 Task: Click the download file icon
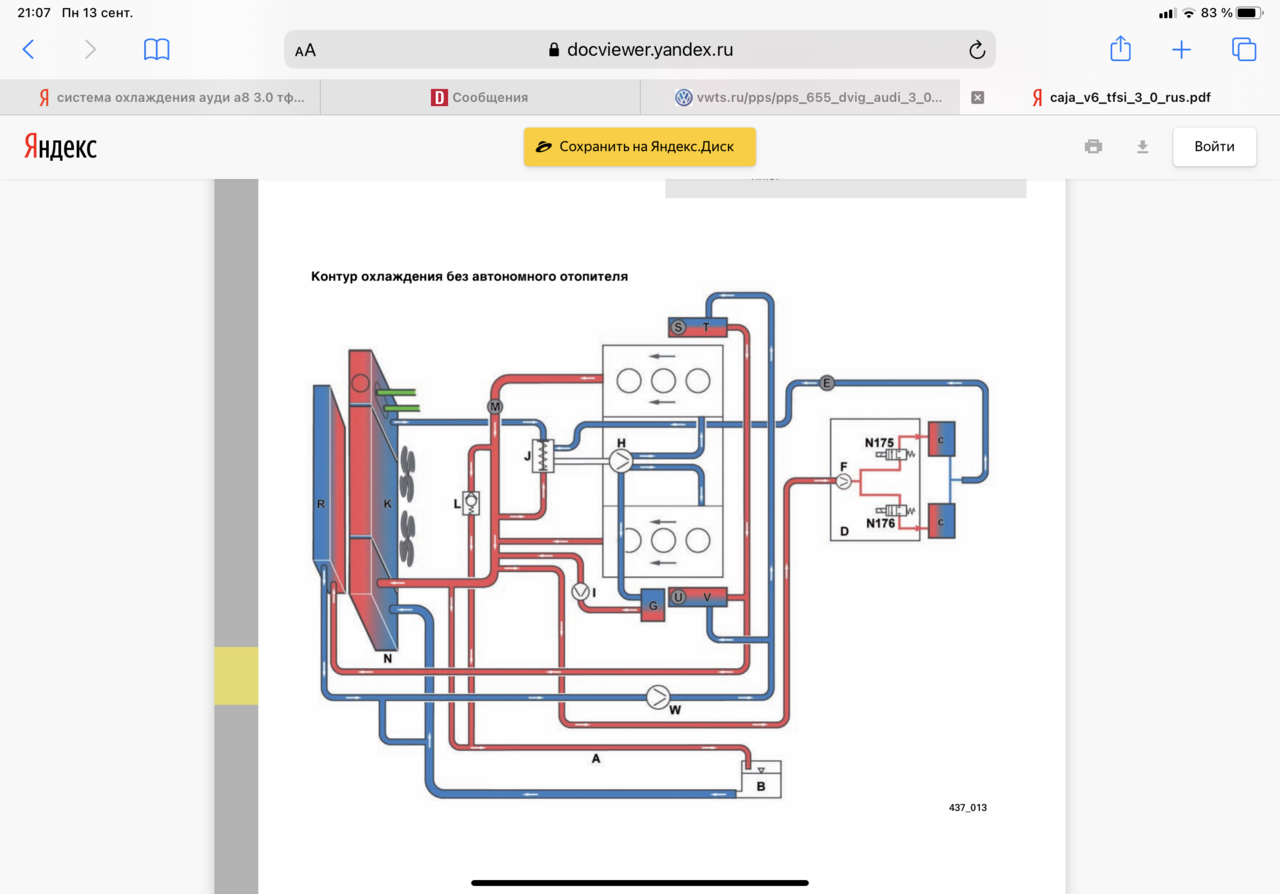[1142, 147]
